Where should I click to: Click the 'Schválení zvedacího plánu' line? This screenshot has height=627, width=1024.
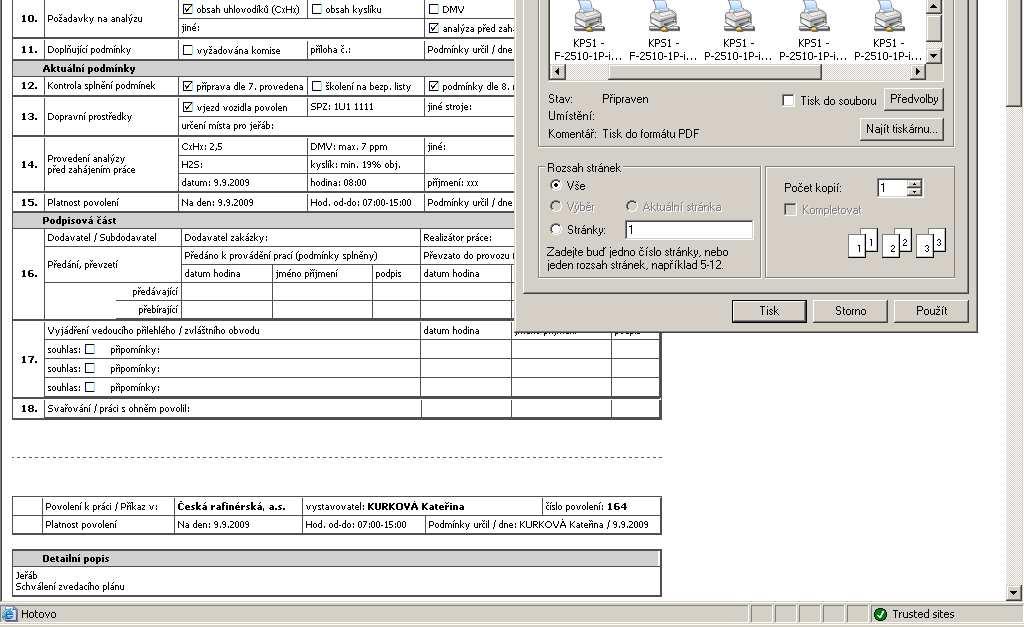click(70, 587)
